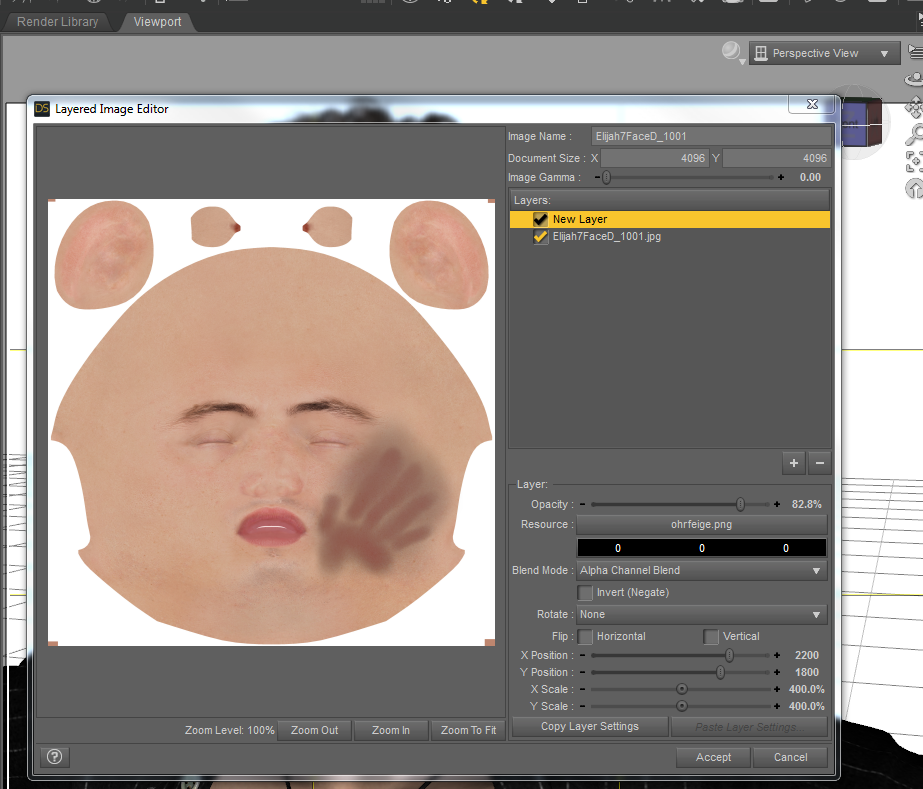Click the viewport reset camera icon
Viewport: 923px width, 789px height.
pos(914,189)
